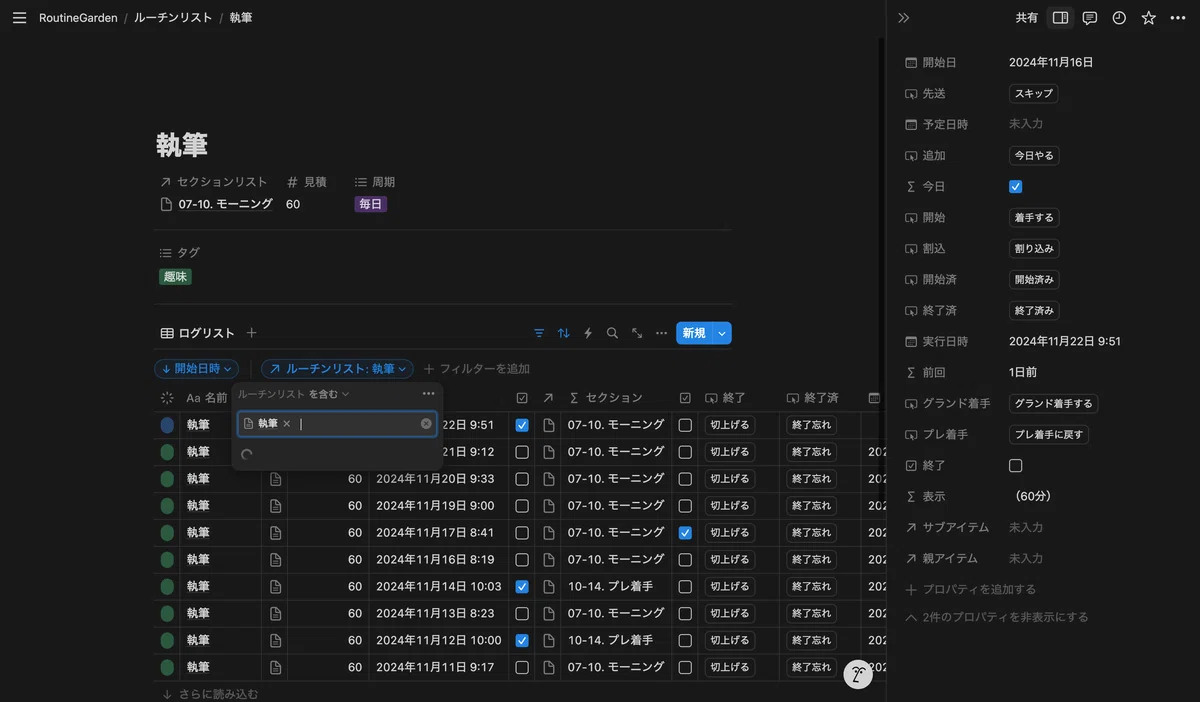Open the top-right three-dot page menu
The image size is (1200, 702).
[1178, 18]
